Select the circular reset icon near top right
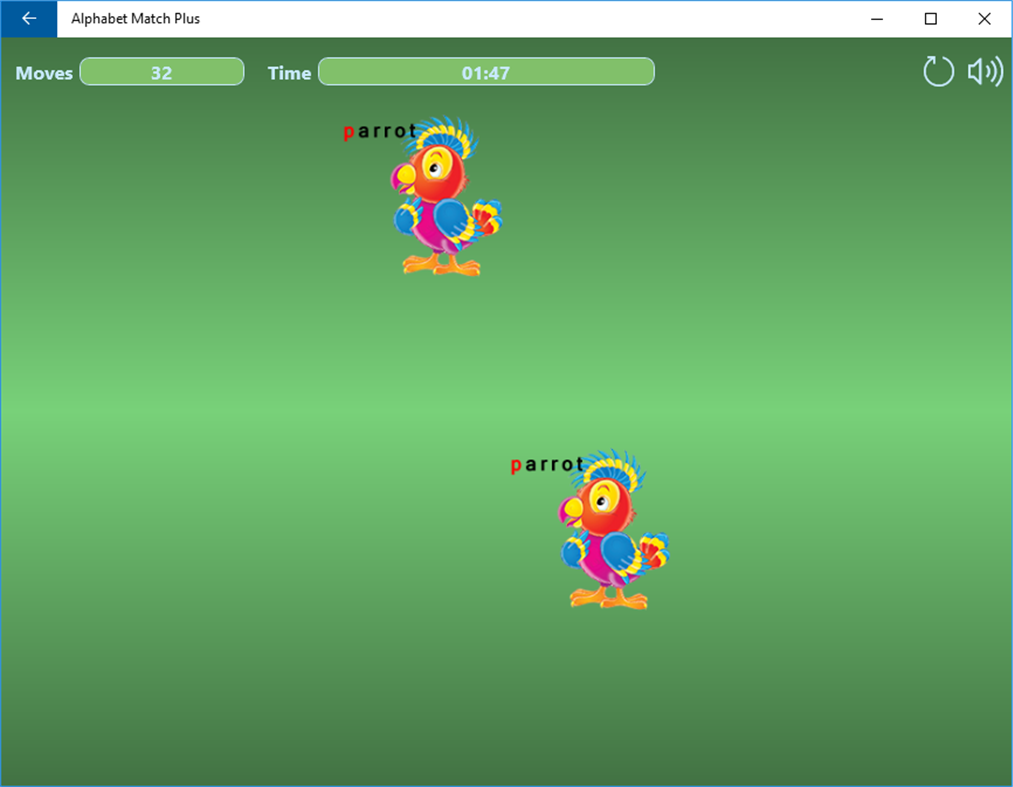The height and width of the screenshot is (787, 1013). click(938, 71)
